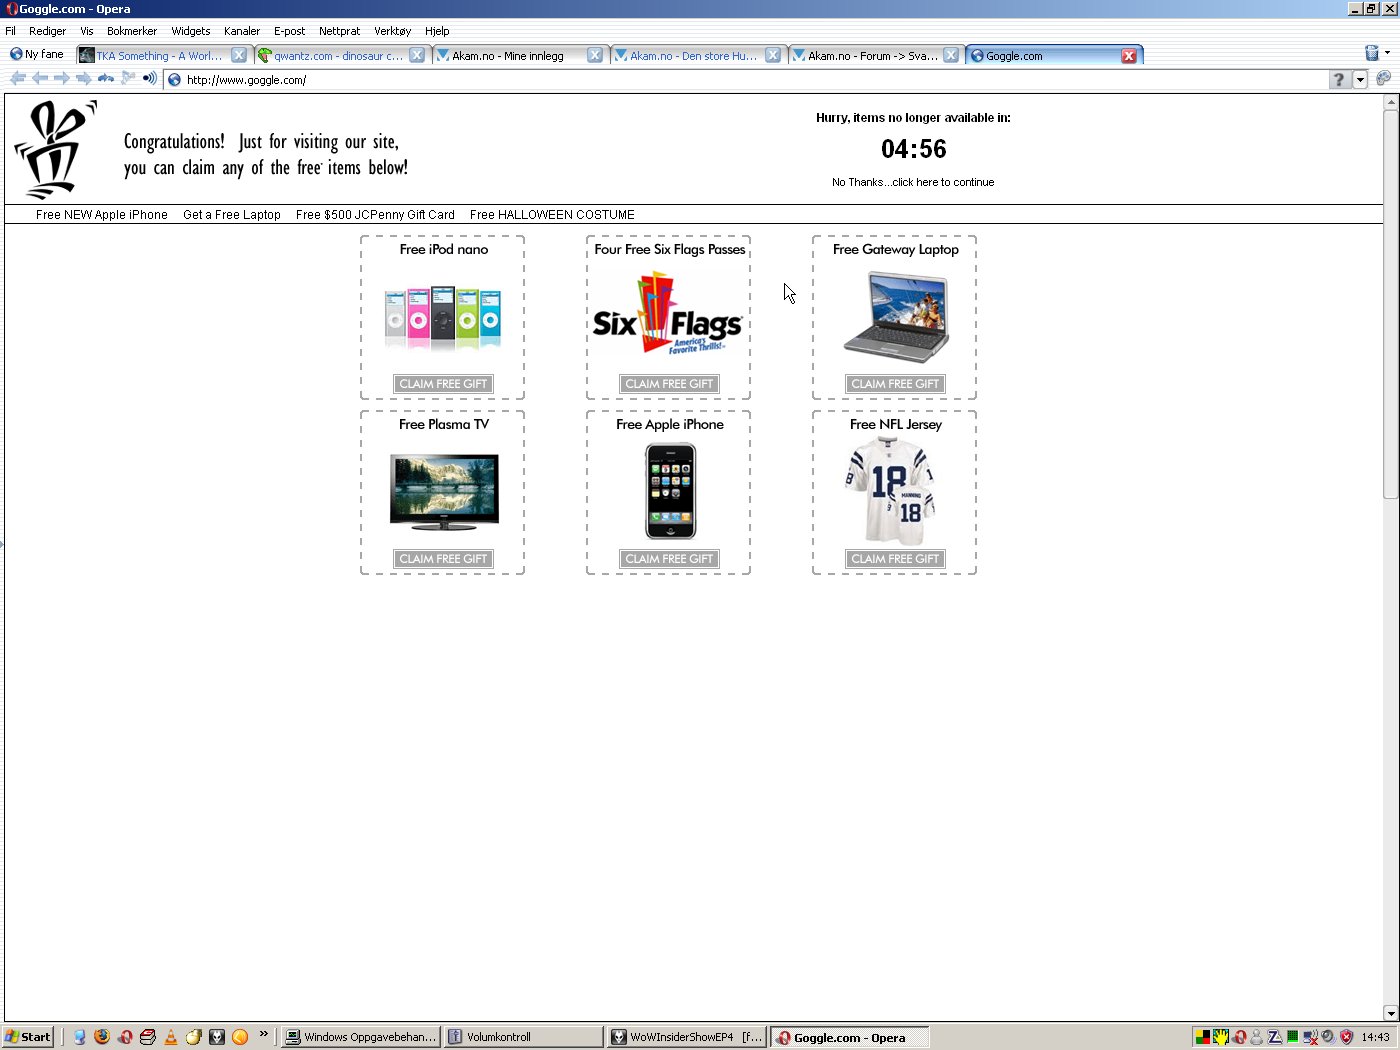Expand quick launch overflow chevron
This screenshot has width=1400, height=1050.
pyautogui.click(x=263, y=1034)
